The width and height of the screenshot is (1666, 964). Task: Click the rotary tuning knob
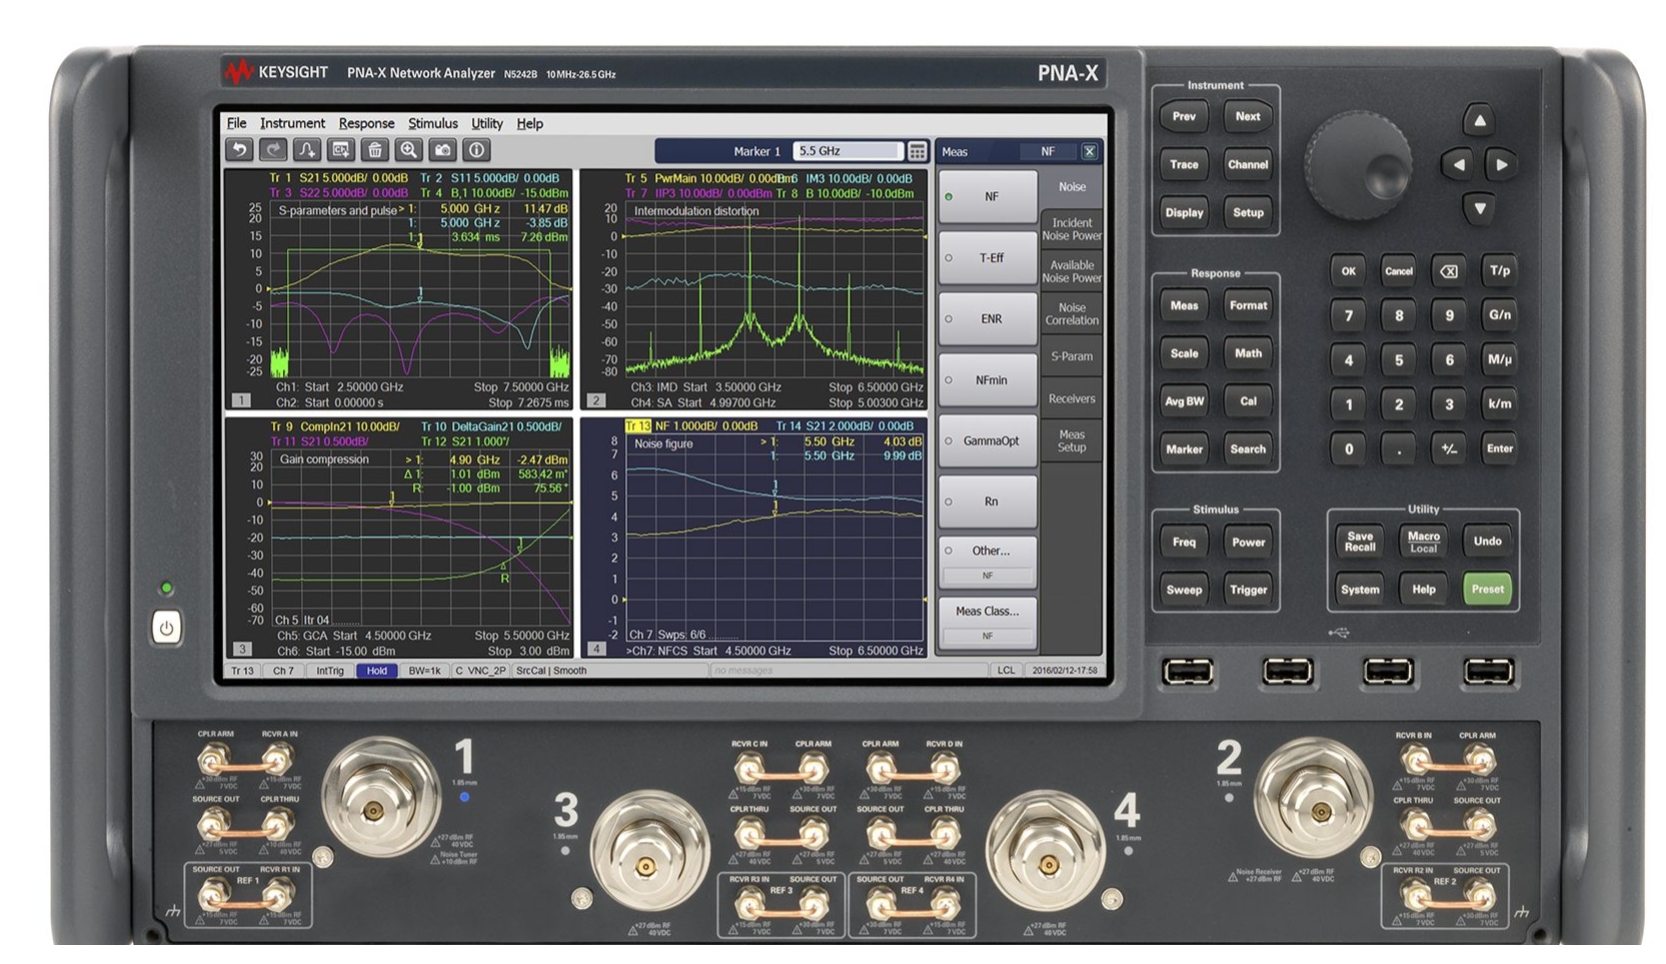[1357, 165]
